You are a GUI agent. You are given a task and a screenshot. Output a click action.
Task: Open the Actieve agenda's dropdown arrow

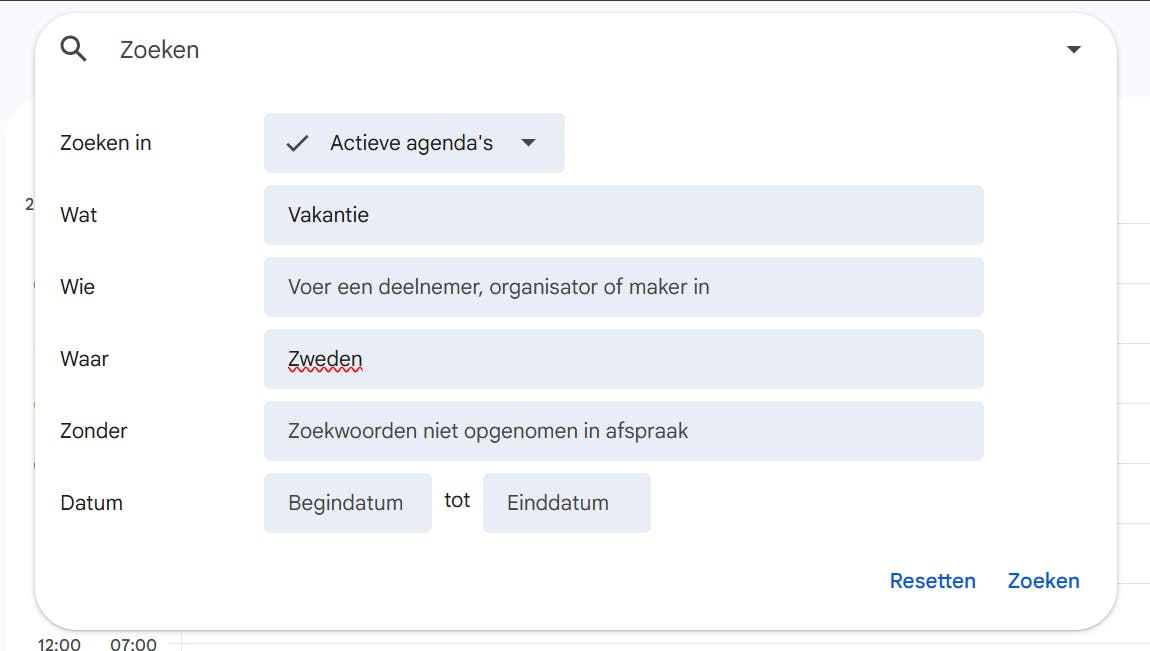coord(529,143)
